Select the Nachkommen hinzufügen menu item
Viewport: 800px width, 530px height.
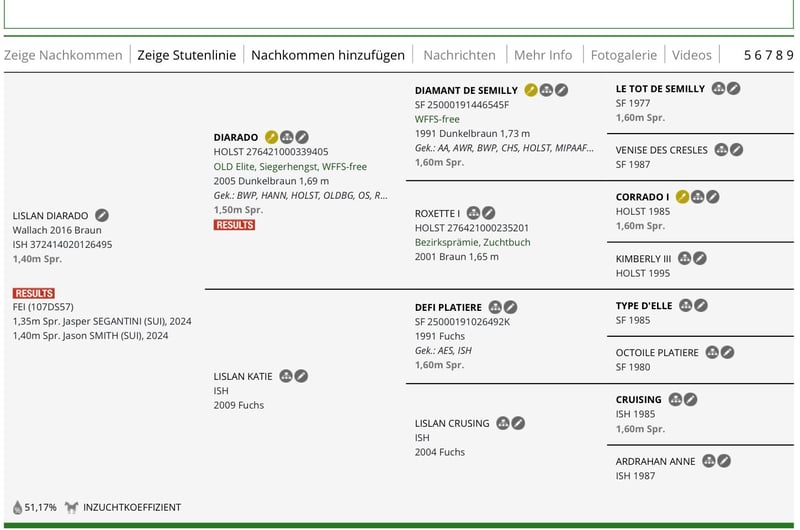pos(328,55)
